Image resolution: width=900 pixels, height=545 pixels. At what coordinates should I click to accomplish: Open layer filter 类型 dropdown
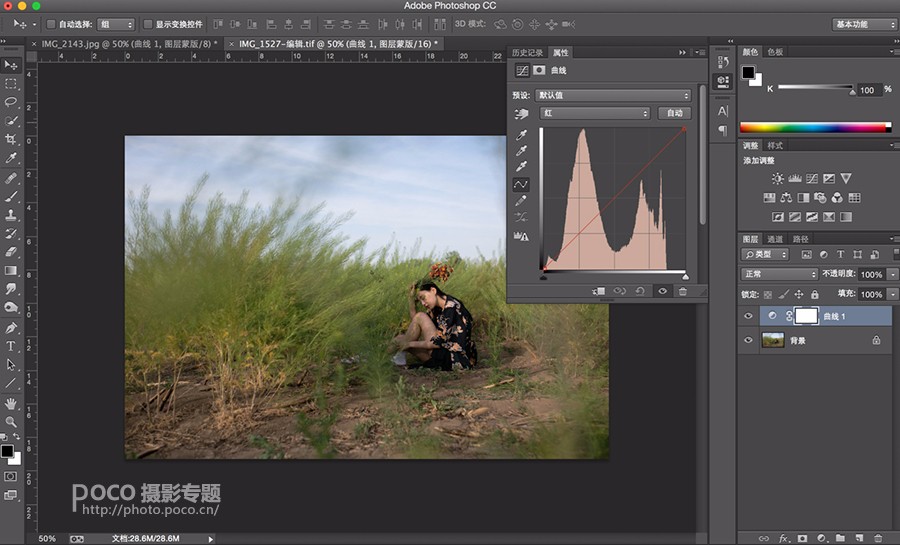pyautogui.click(x=766, y=254)
